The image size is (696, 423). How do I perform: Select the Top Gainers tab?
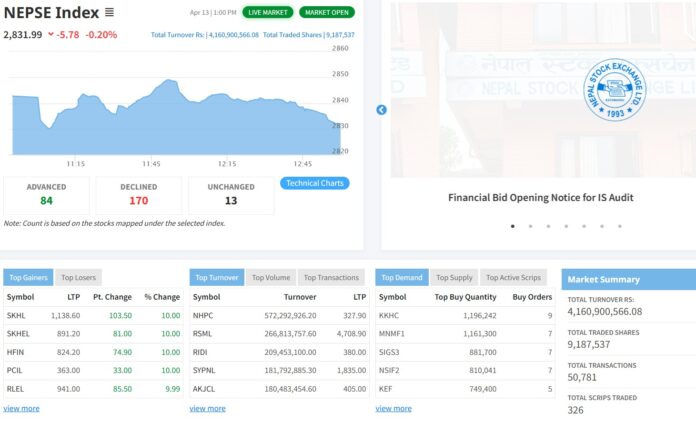pos(28,277)
